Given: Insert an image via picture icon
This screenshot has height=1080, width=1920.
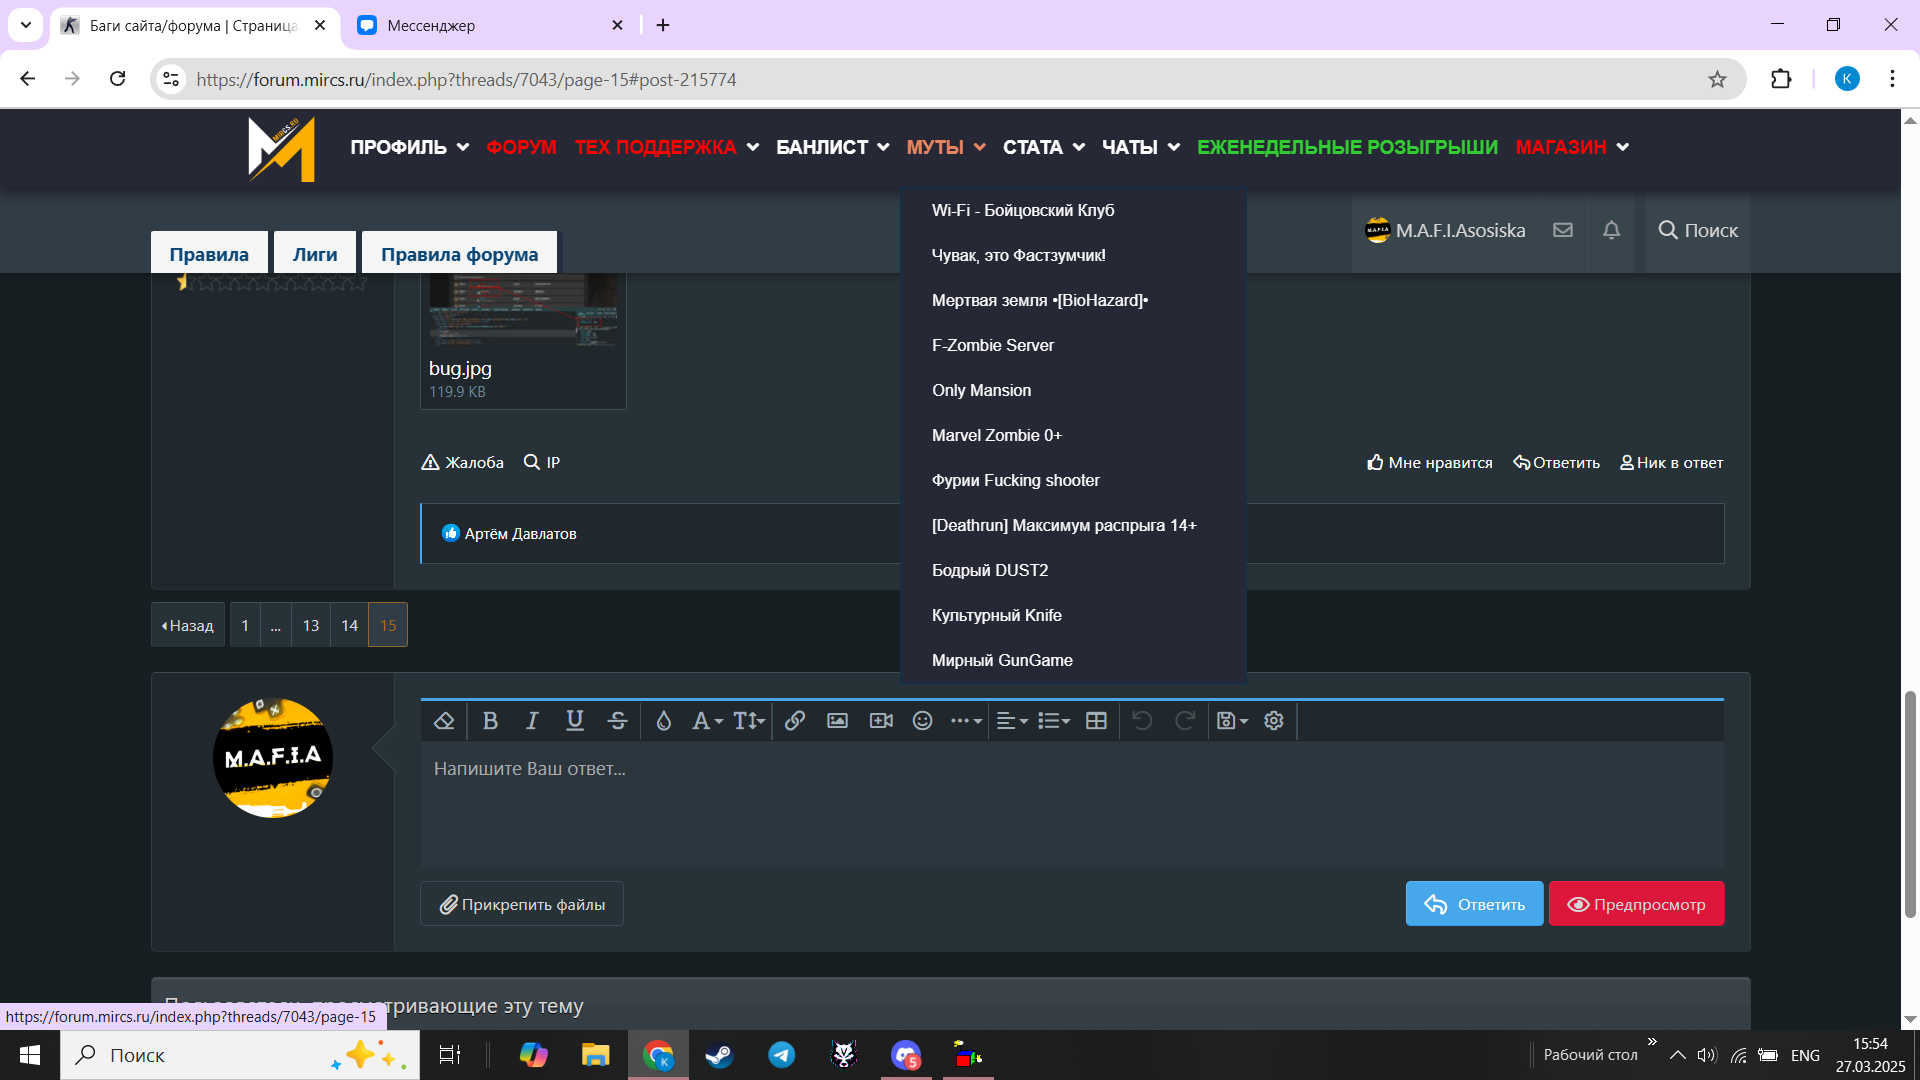Looking at the screenshot, I should (x=838, y=721).
